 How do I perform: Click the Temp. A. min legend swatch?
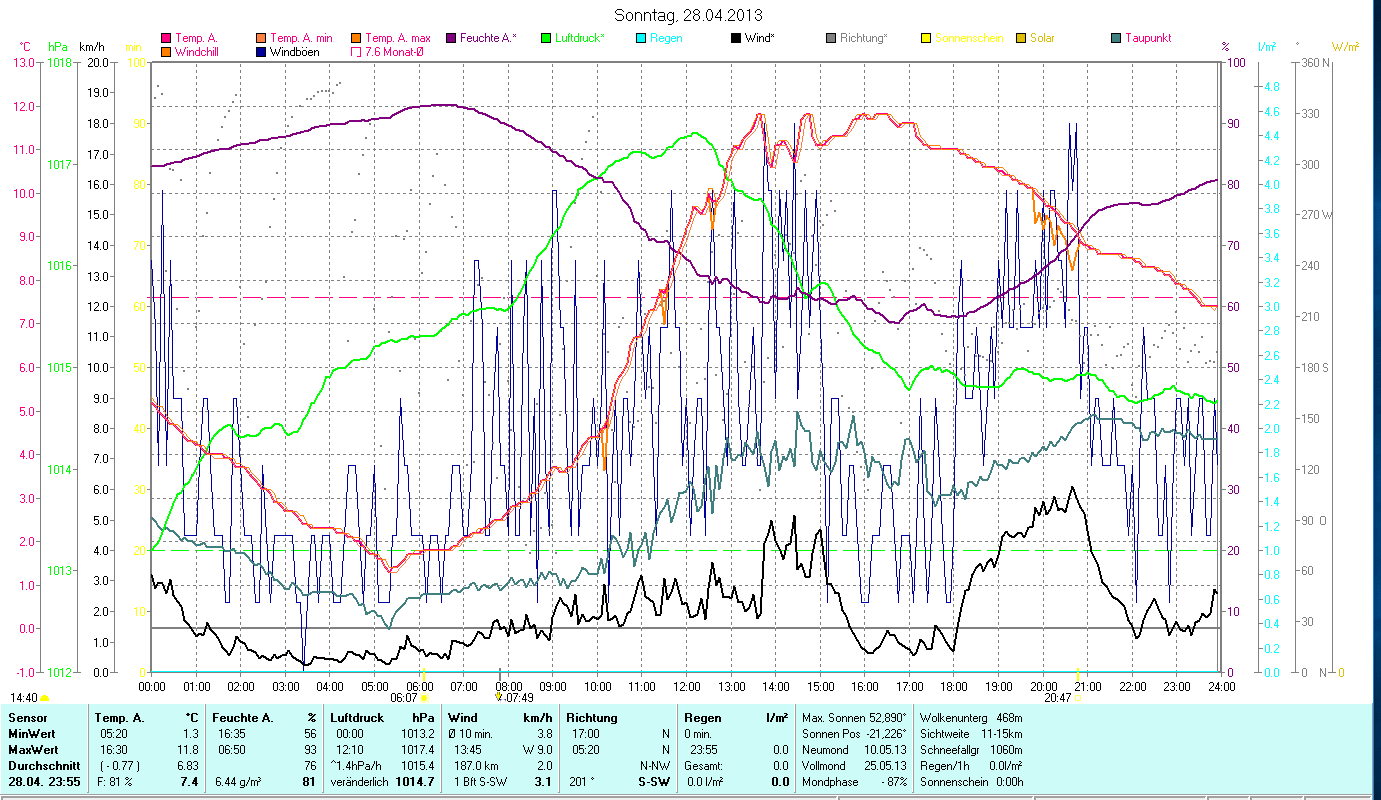[263, 38]
